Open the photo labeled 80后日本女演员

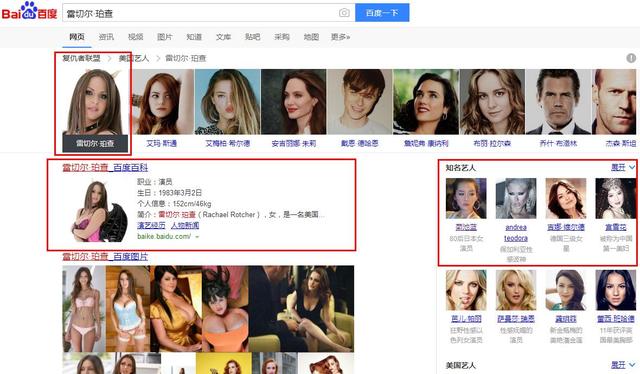click(x=466, y=198)
